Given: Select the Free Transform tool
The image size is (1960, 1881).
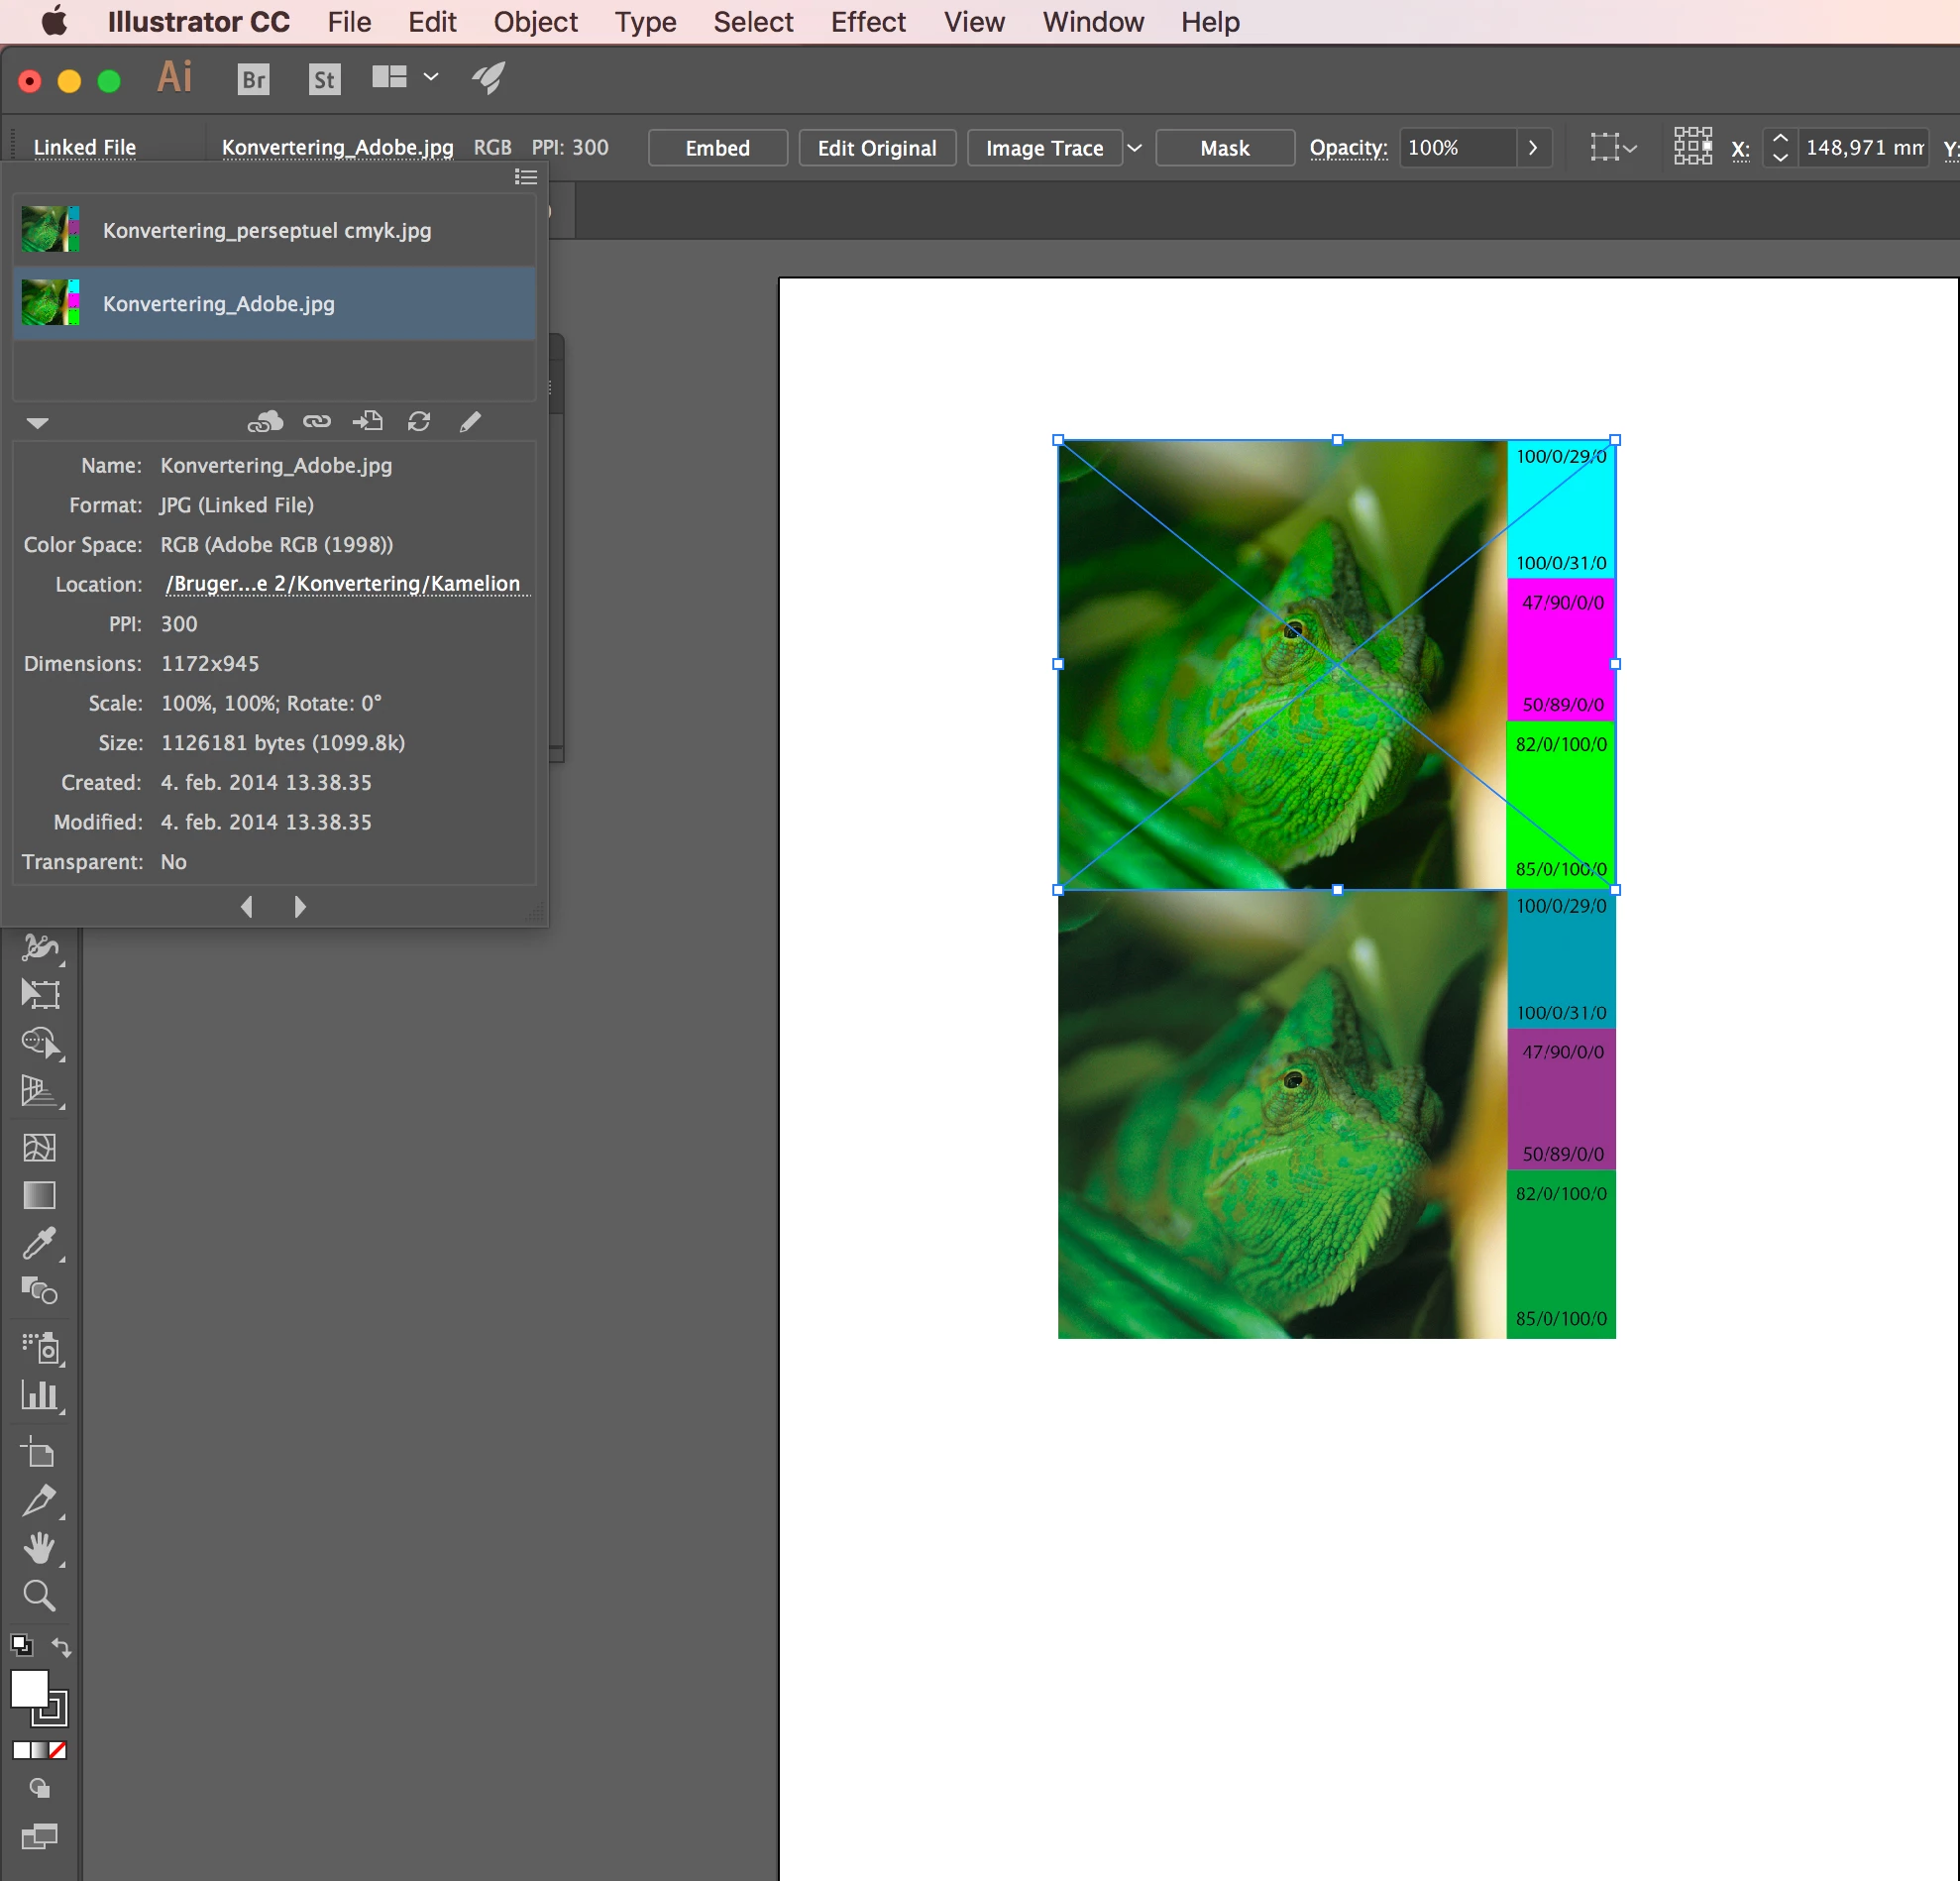Looking at the screenshot, I should [x=39, y=994].
